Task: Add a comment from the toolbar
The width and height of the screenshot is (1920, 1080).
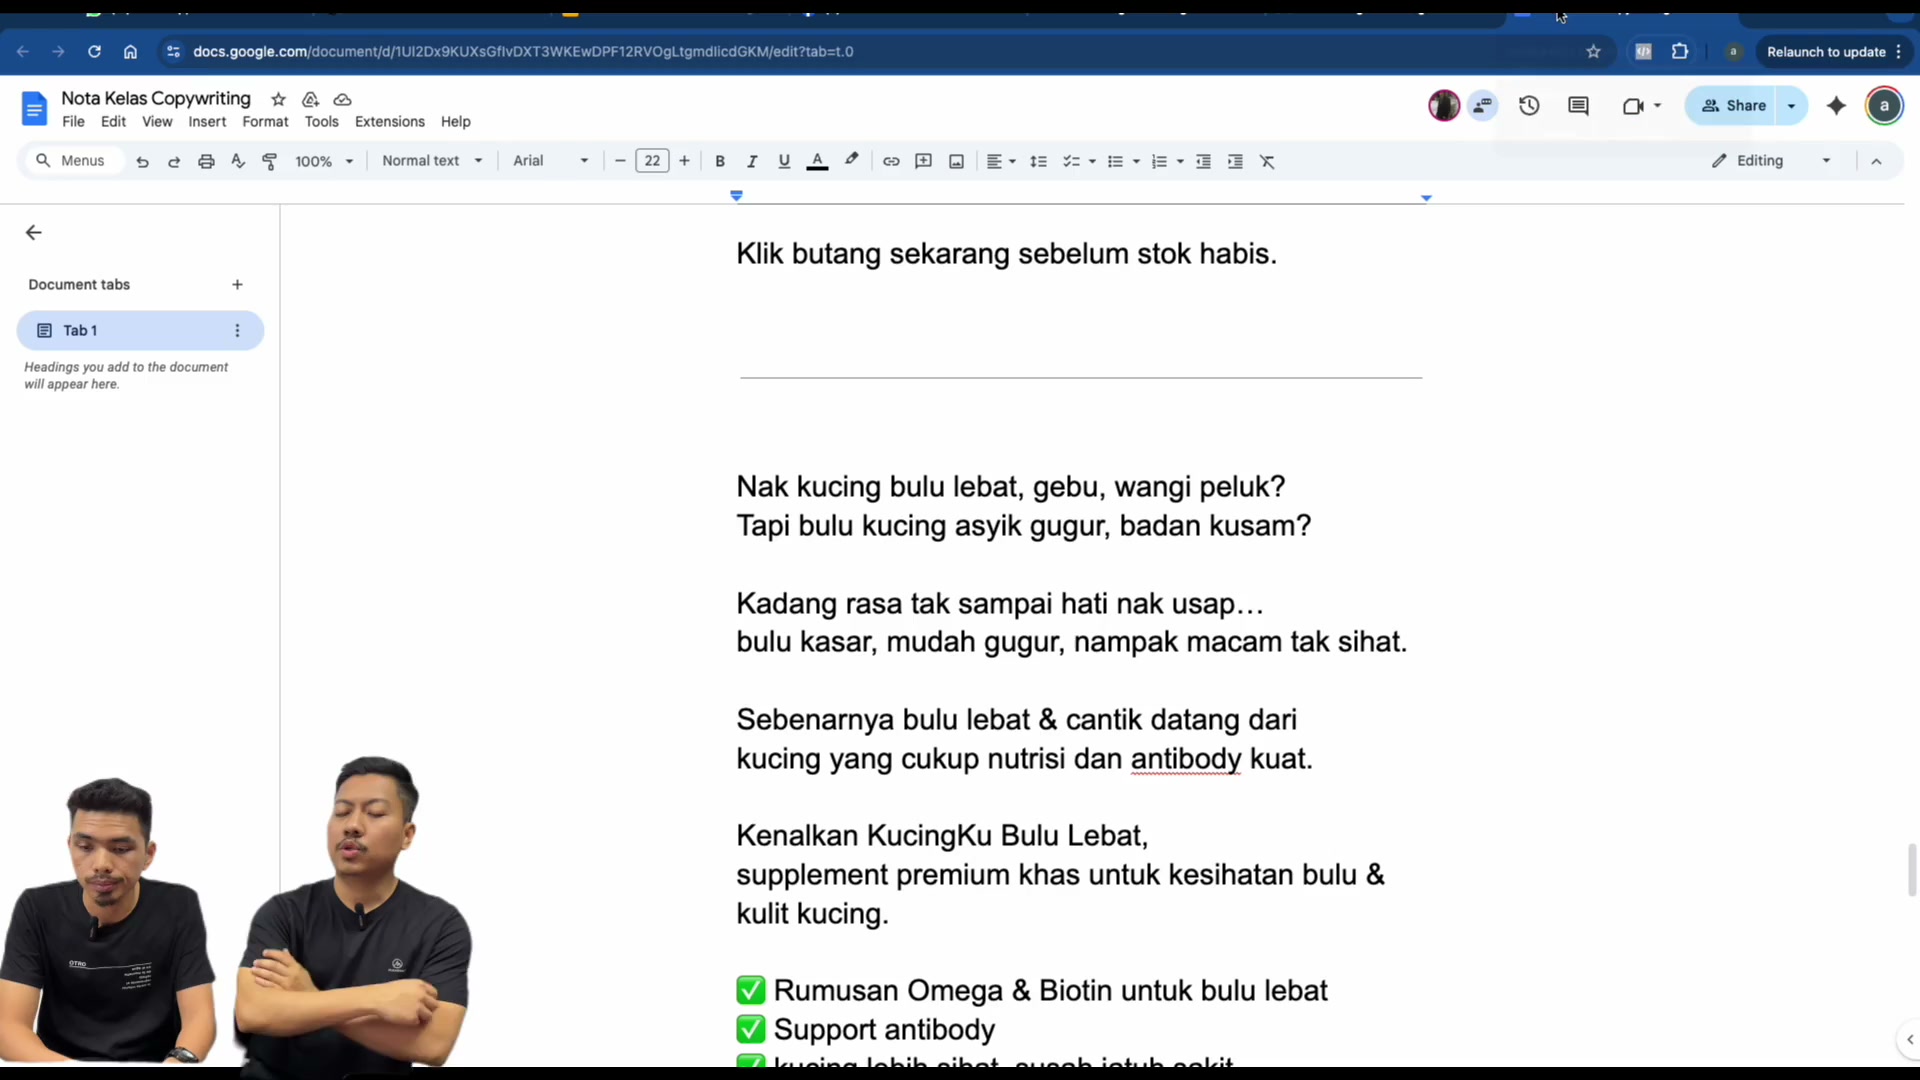Action: [924, 161]
